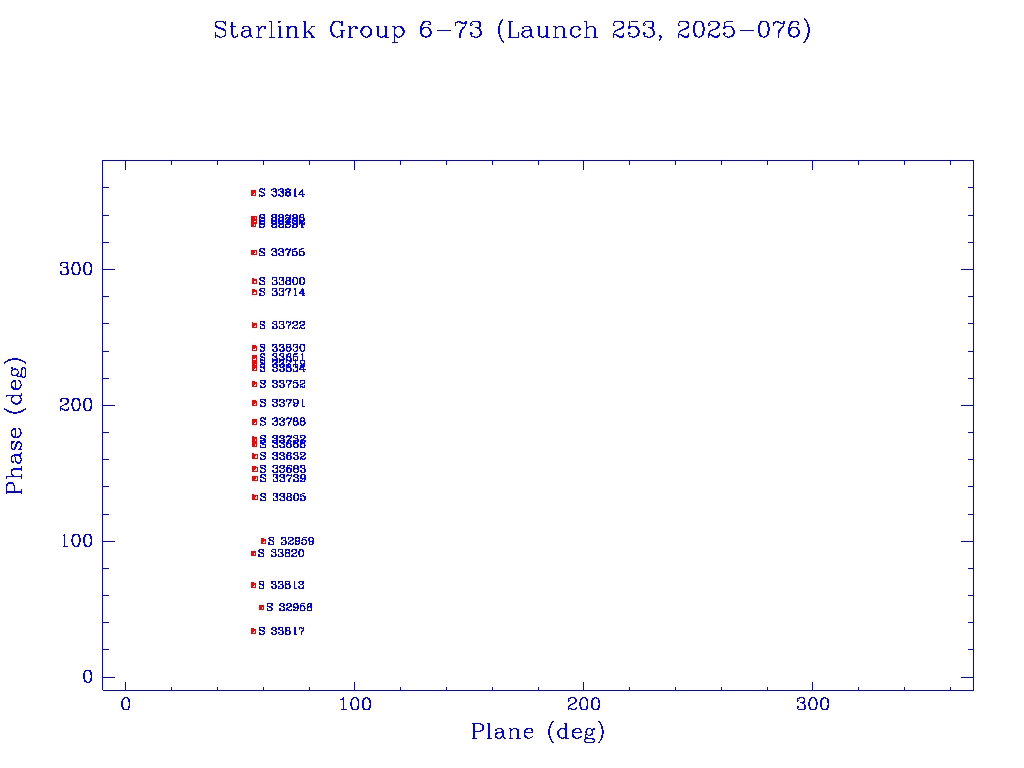The height and width of the screenshot is (768, 1024).
Task: Pick the "S 33722" satellite label
Action: pyautogui.click(x=282, y=325)
